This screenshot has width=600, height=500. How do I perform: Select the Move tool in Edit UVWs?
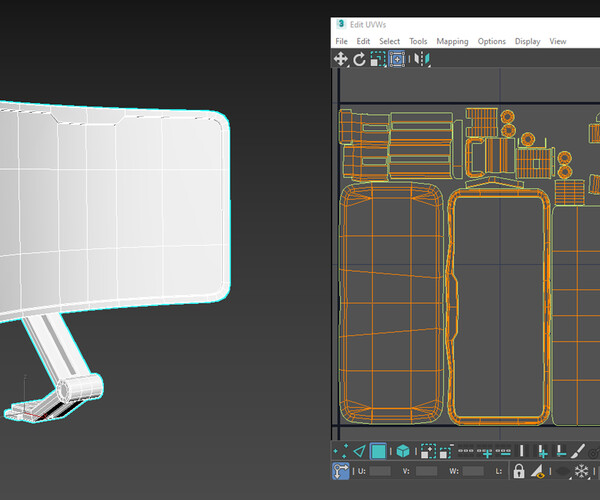340,59
